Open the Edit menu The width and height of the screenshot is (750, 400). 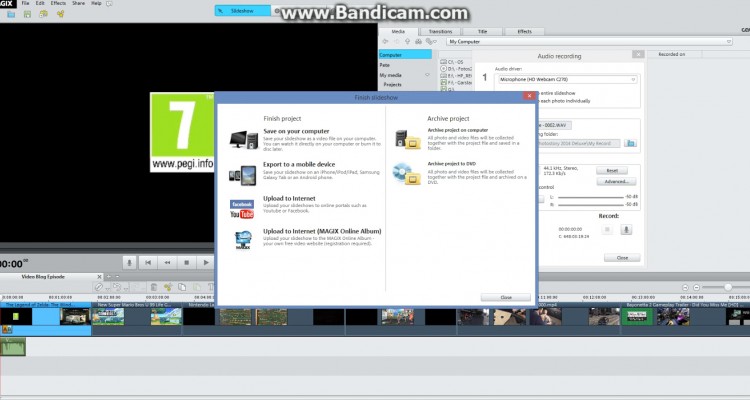click(x=40, y=3)
